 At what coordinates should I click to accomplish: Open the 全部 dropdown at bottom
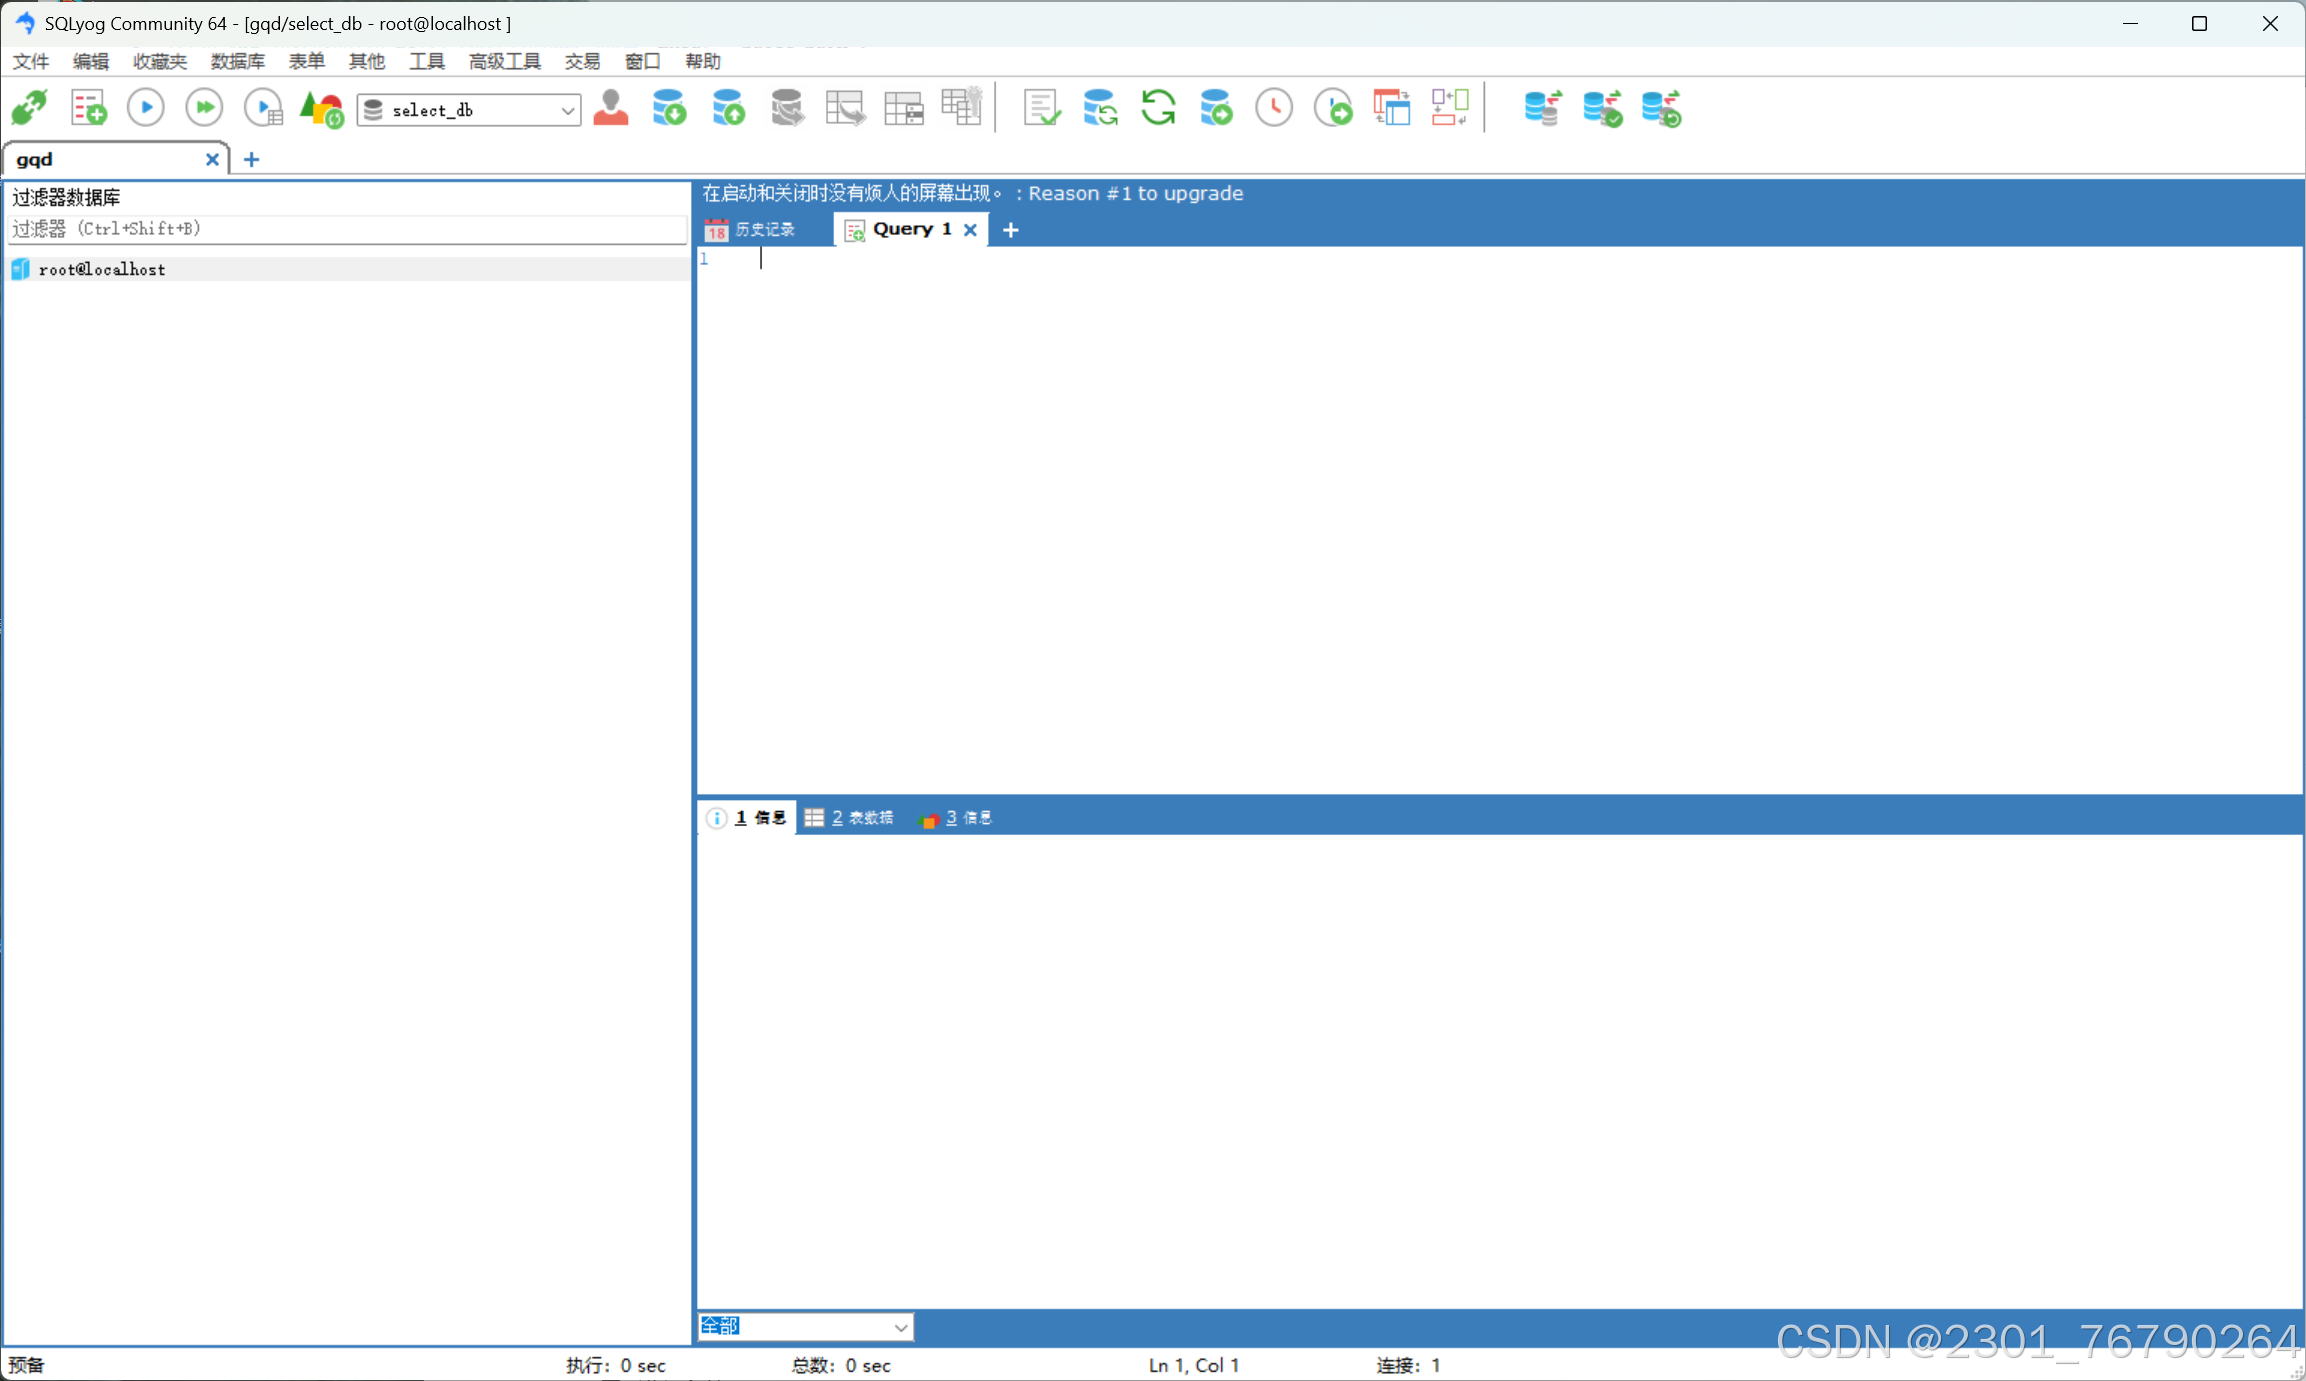(900, 1327)
